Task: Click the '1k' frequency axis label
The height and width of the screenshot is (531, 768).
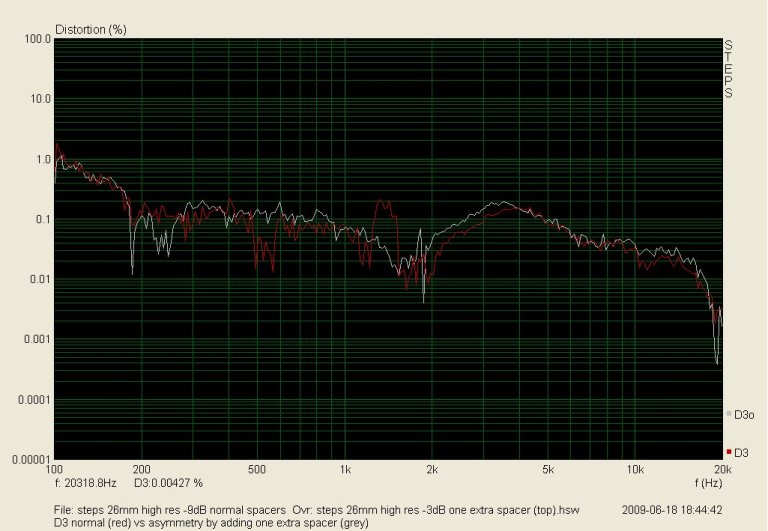Action: tap(345, 470)
